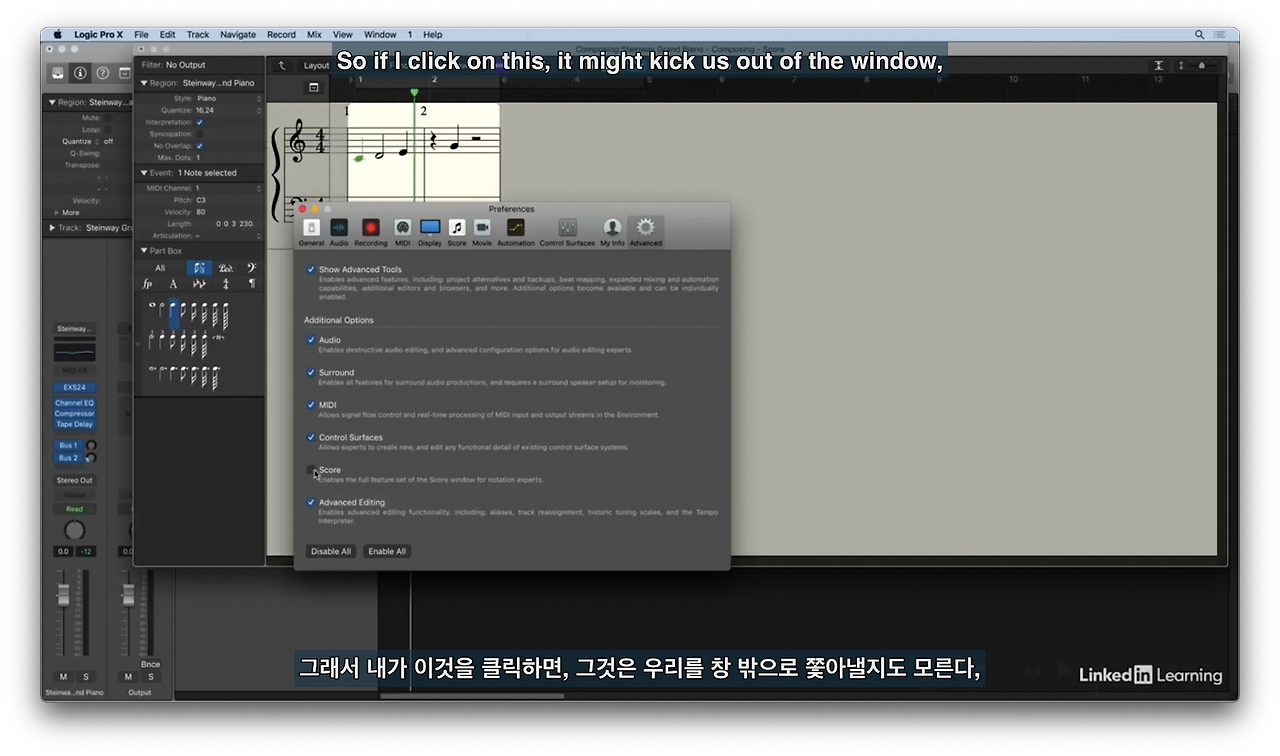This screenshot has width=1280, height=756.
Task: Click the Compressor plug-in slot
Action: [74, 413]
